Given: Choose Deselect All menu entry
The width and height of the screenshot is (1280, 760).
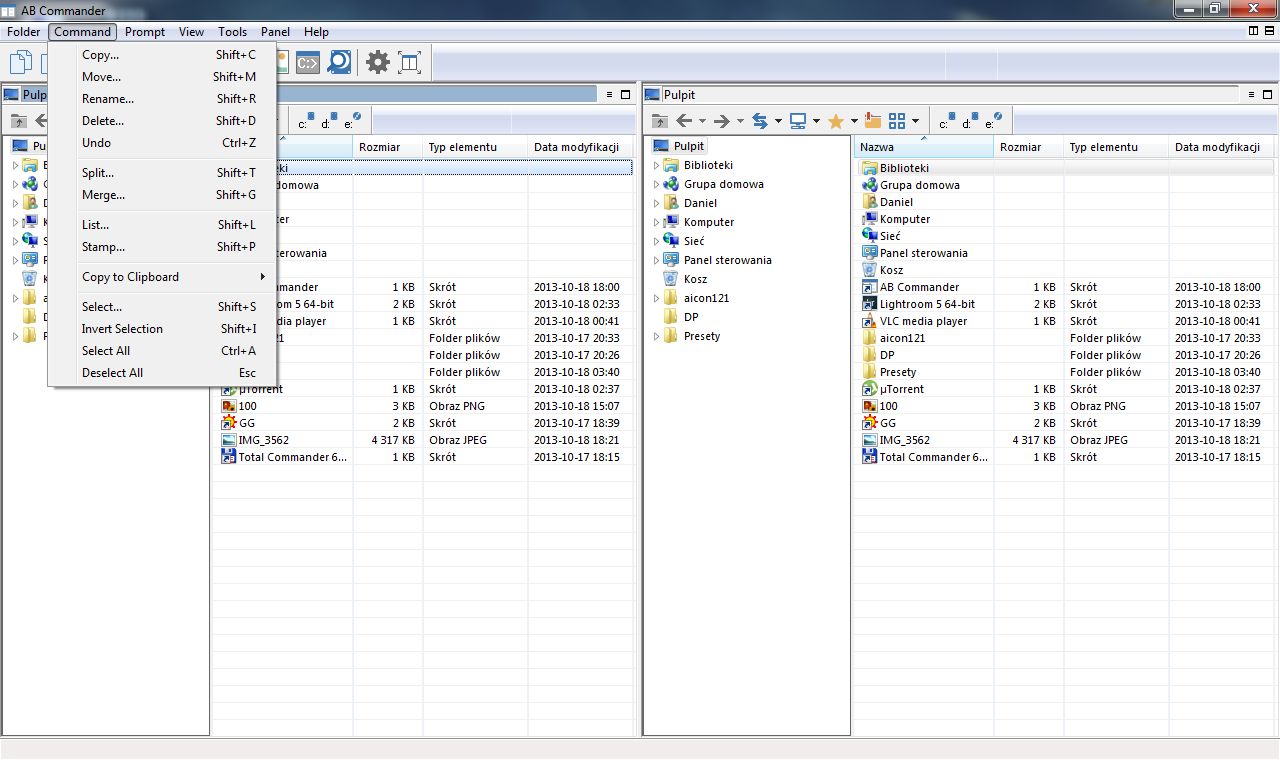Looking at the screenshot, I should 162,373.
